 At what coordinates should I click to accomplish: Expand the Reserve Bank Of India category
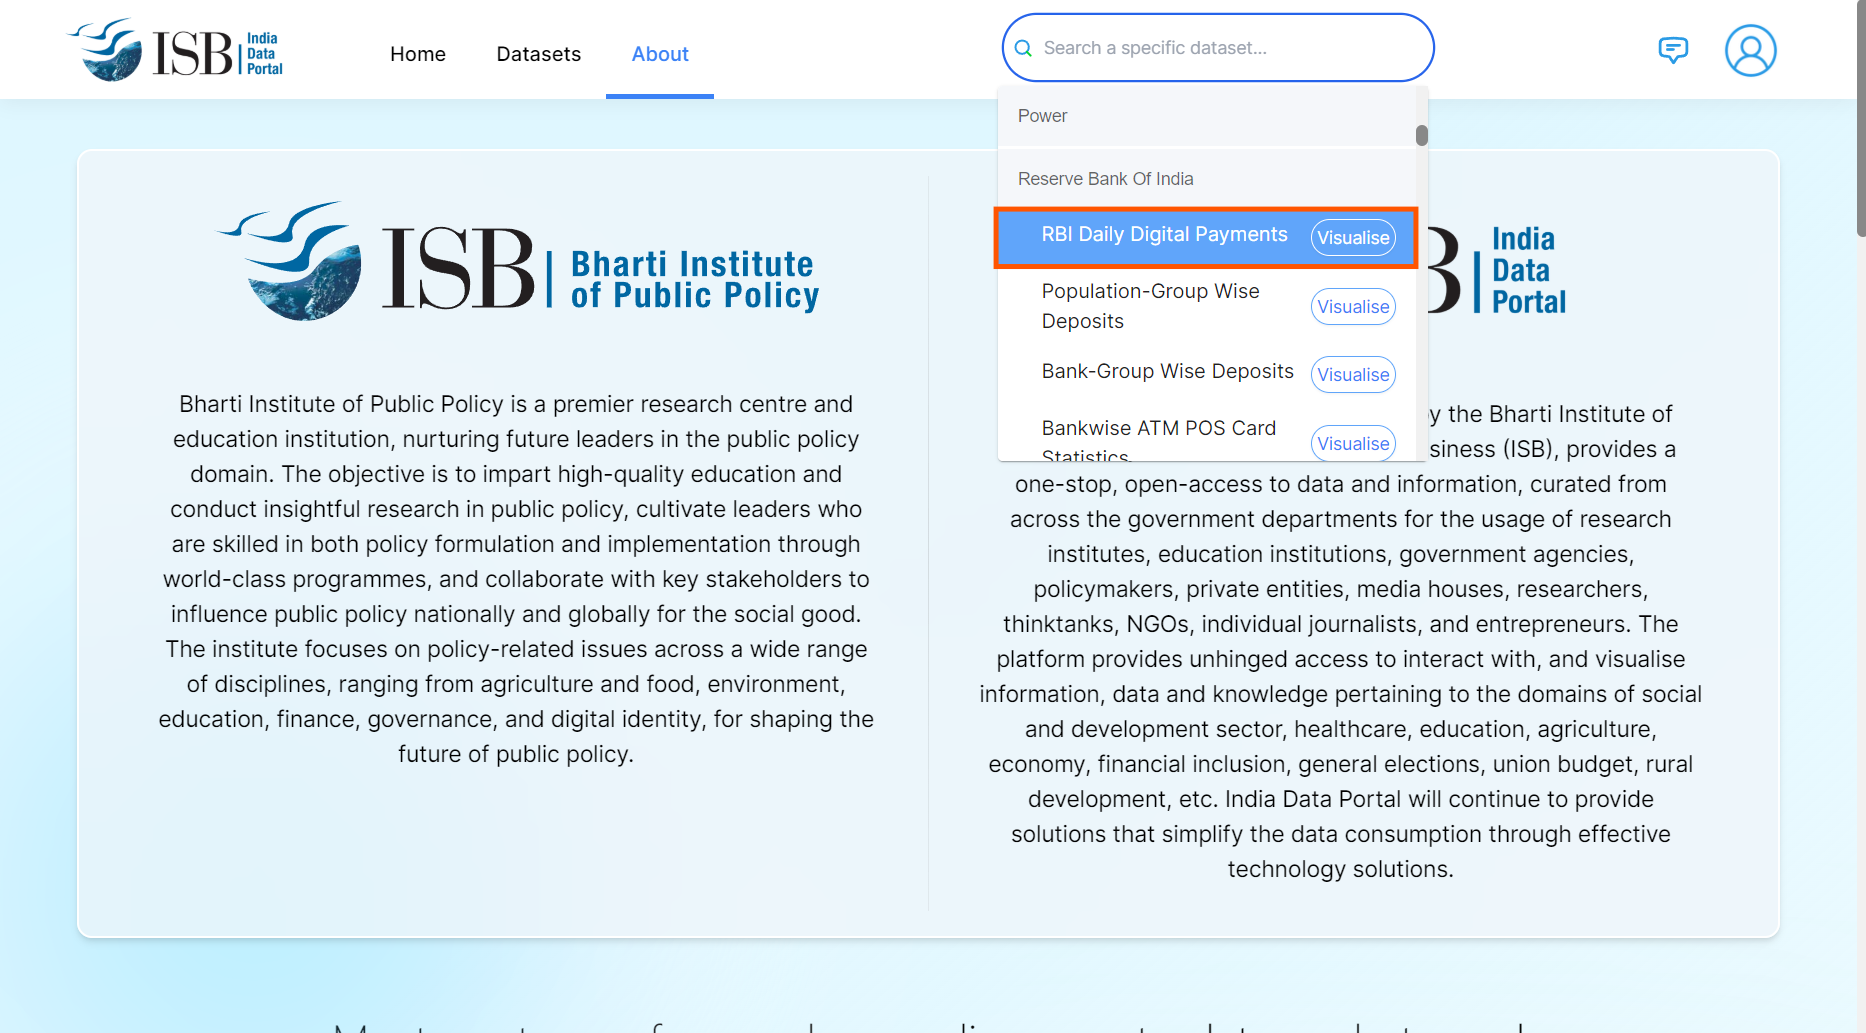(x=1105, y=179)
